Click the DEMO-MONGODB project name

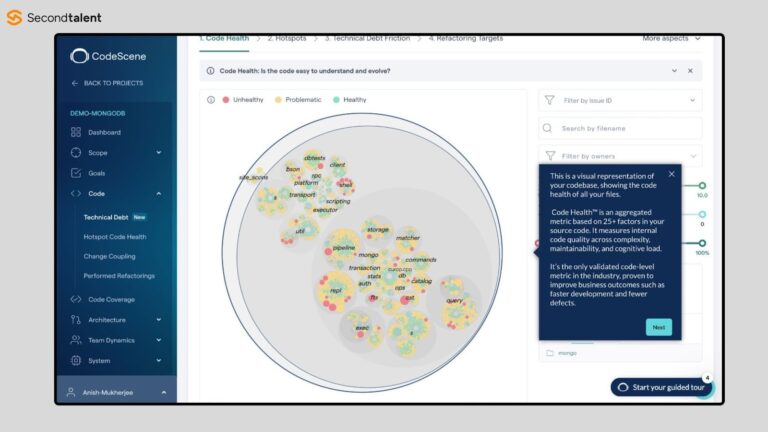(x=97, y=113)
